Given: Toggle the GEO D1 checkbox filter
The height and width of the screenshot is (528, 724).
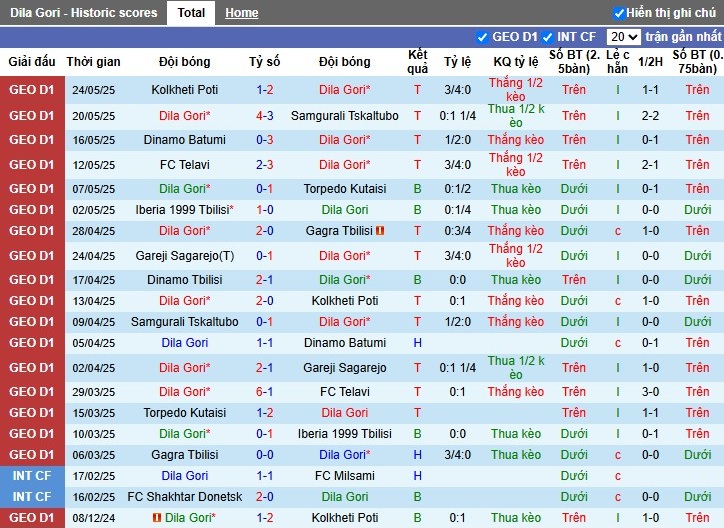Looking at the screenshot, I should click(483, 37).
